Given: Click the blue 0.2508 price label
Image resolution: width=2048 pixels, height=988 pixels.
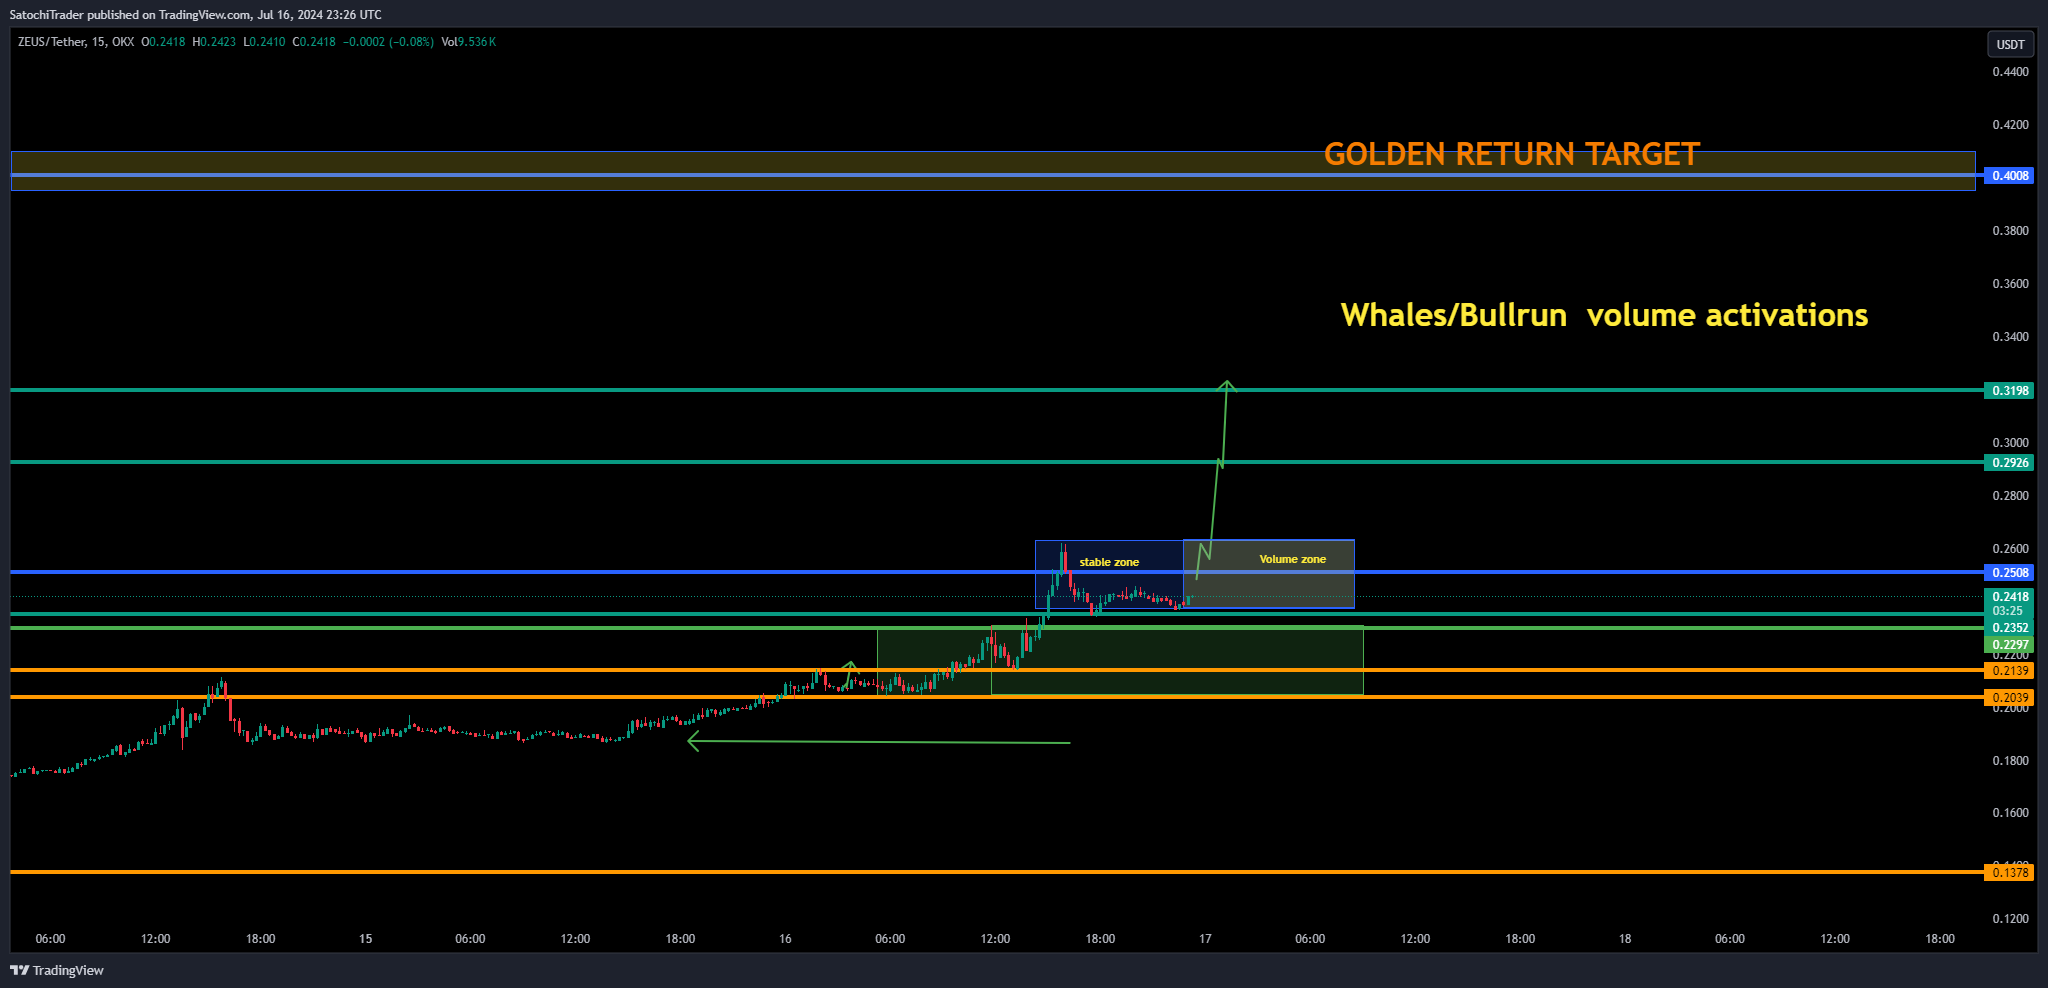Looking at the screenshot, I should pos(2009,573).
